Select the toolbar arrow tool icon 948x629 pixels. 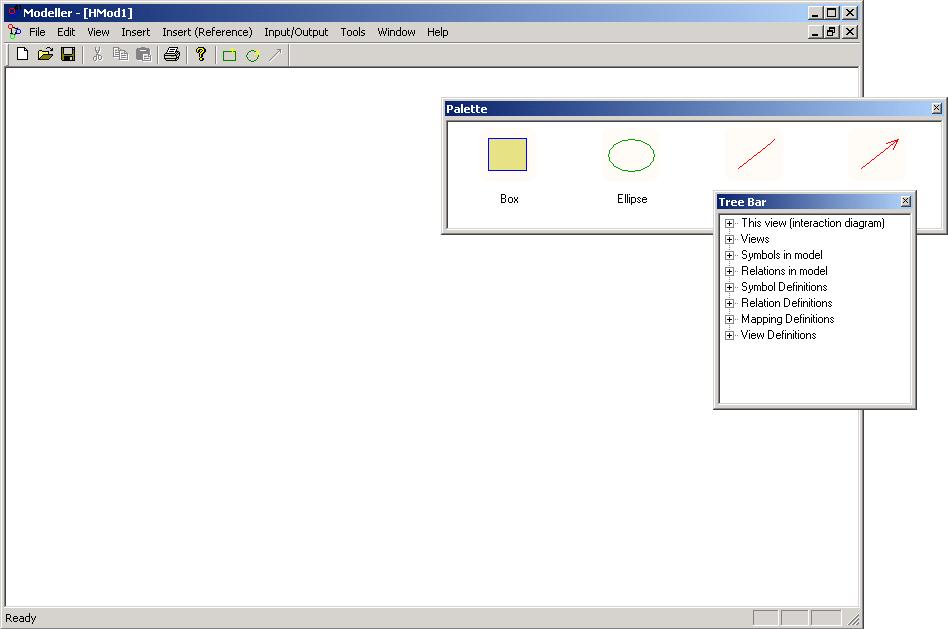[276, 56]
